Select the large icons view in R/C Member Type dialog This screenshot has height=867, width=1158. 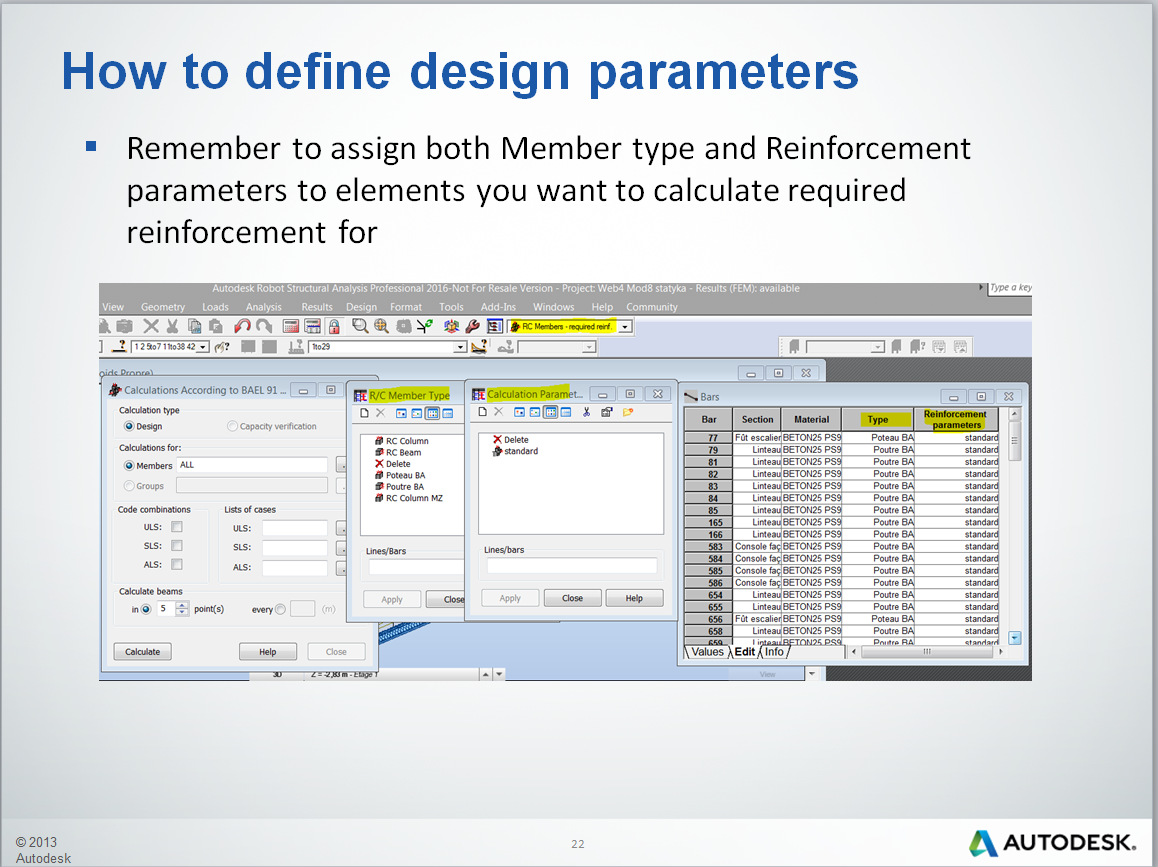tap(400, 413)
